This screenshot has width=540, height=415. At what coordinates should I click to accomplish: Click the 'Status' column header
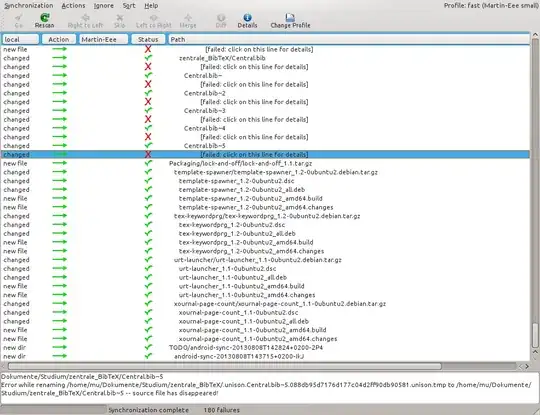(148, 39)
